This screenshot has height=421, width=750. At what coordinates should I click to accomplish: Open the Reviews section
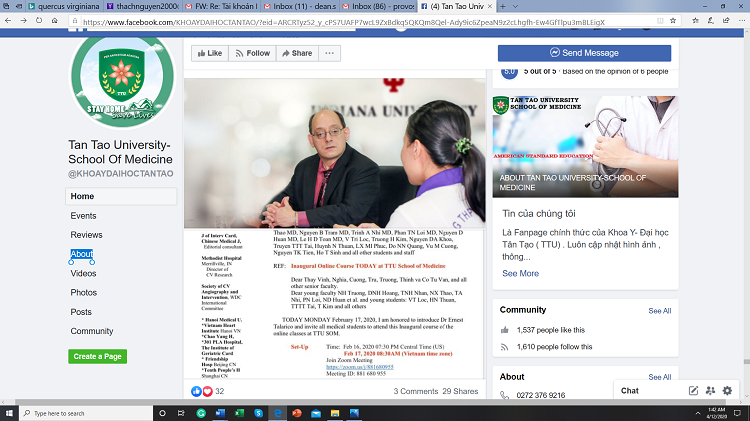[x=86, y=235]
